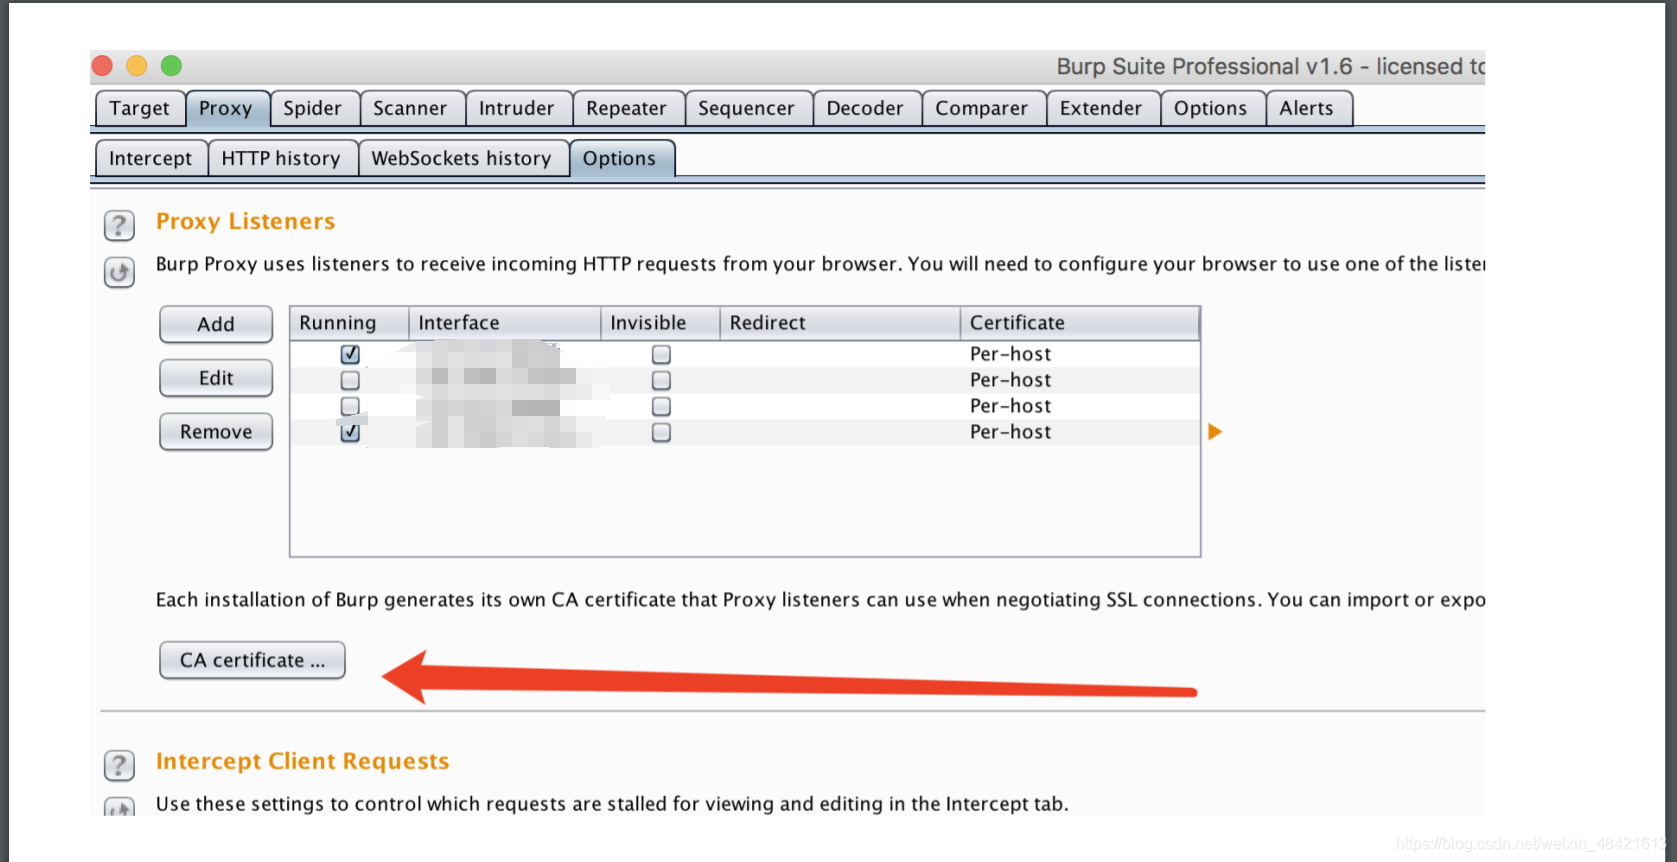
Task: Open the top-level Options tab
Action: [x=1211, y=108]
